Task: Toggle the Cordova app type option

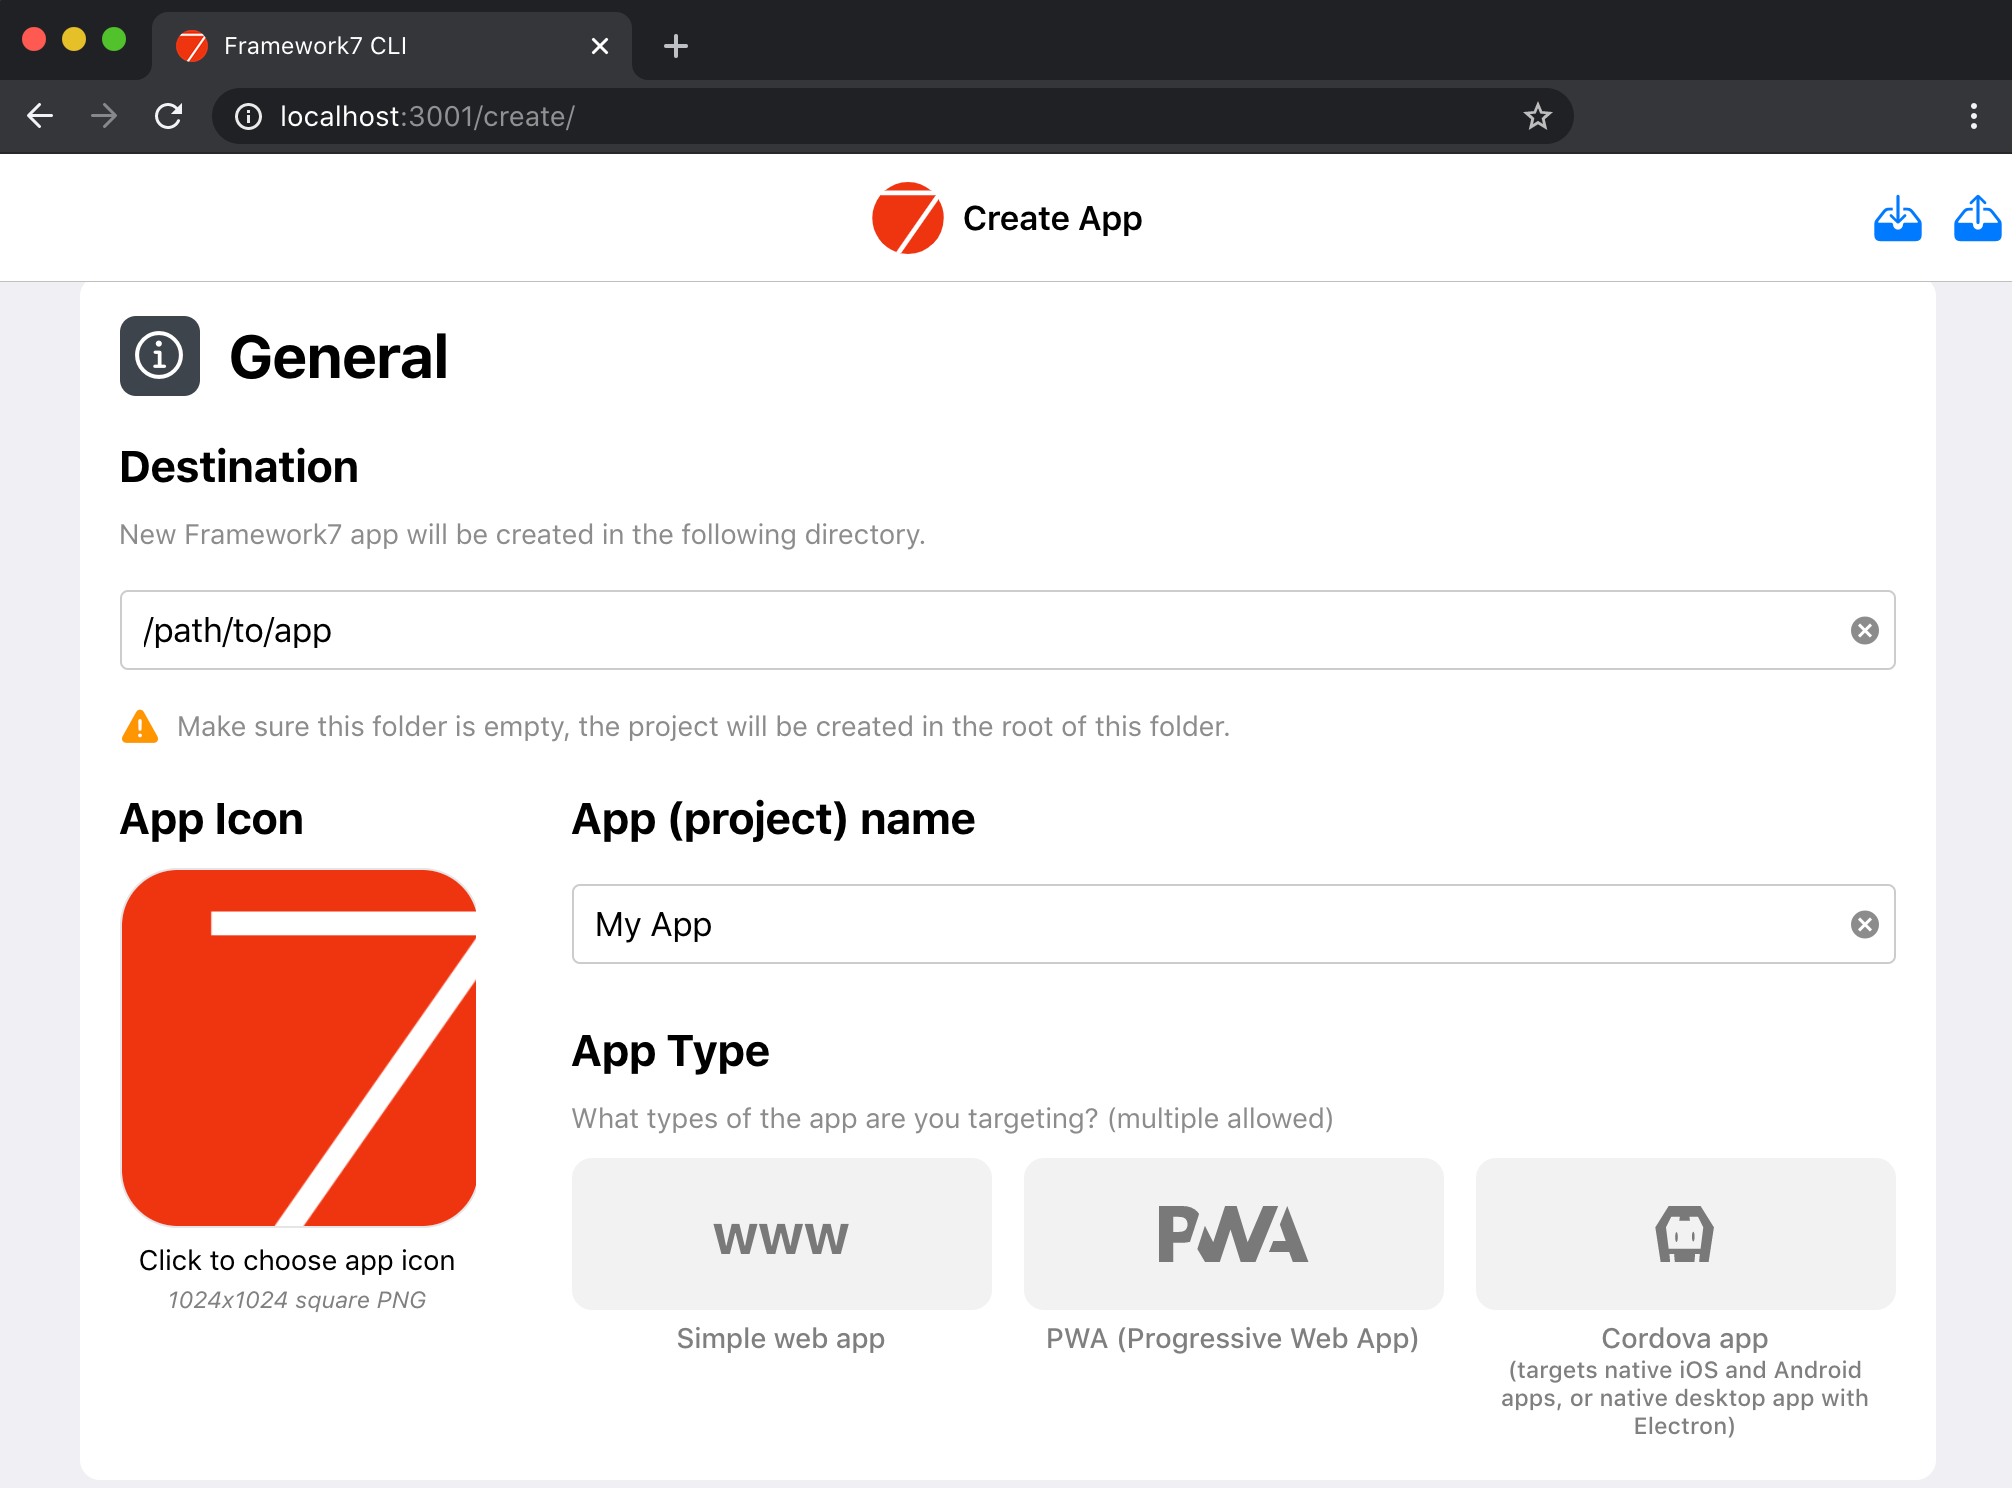Action: click(x=1685, y=1234)
